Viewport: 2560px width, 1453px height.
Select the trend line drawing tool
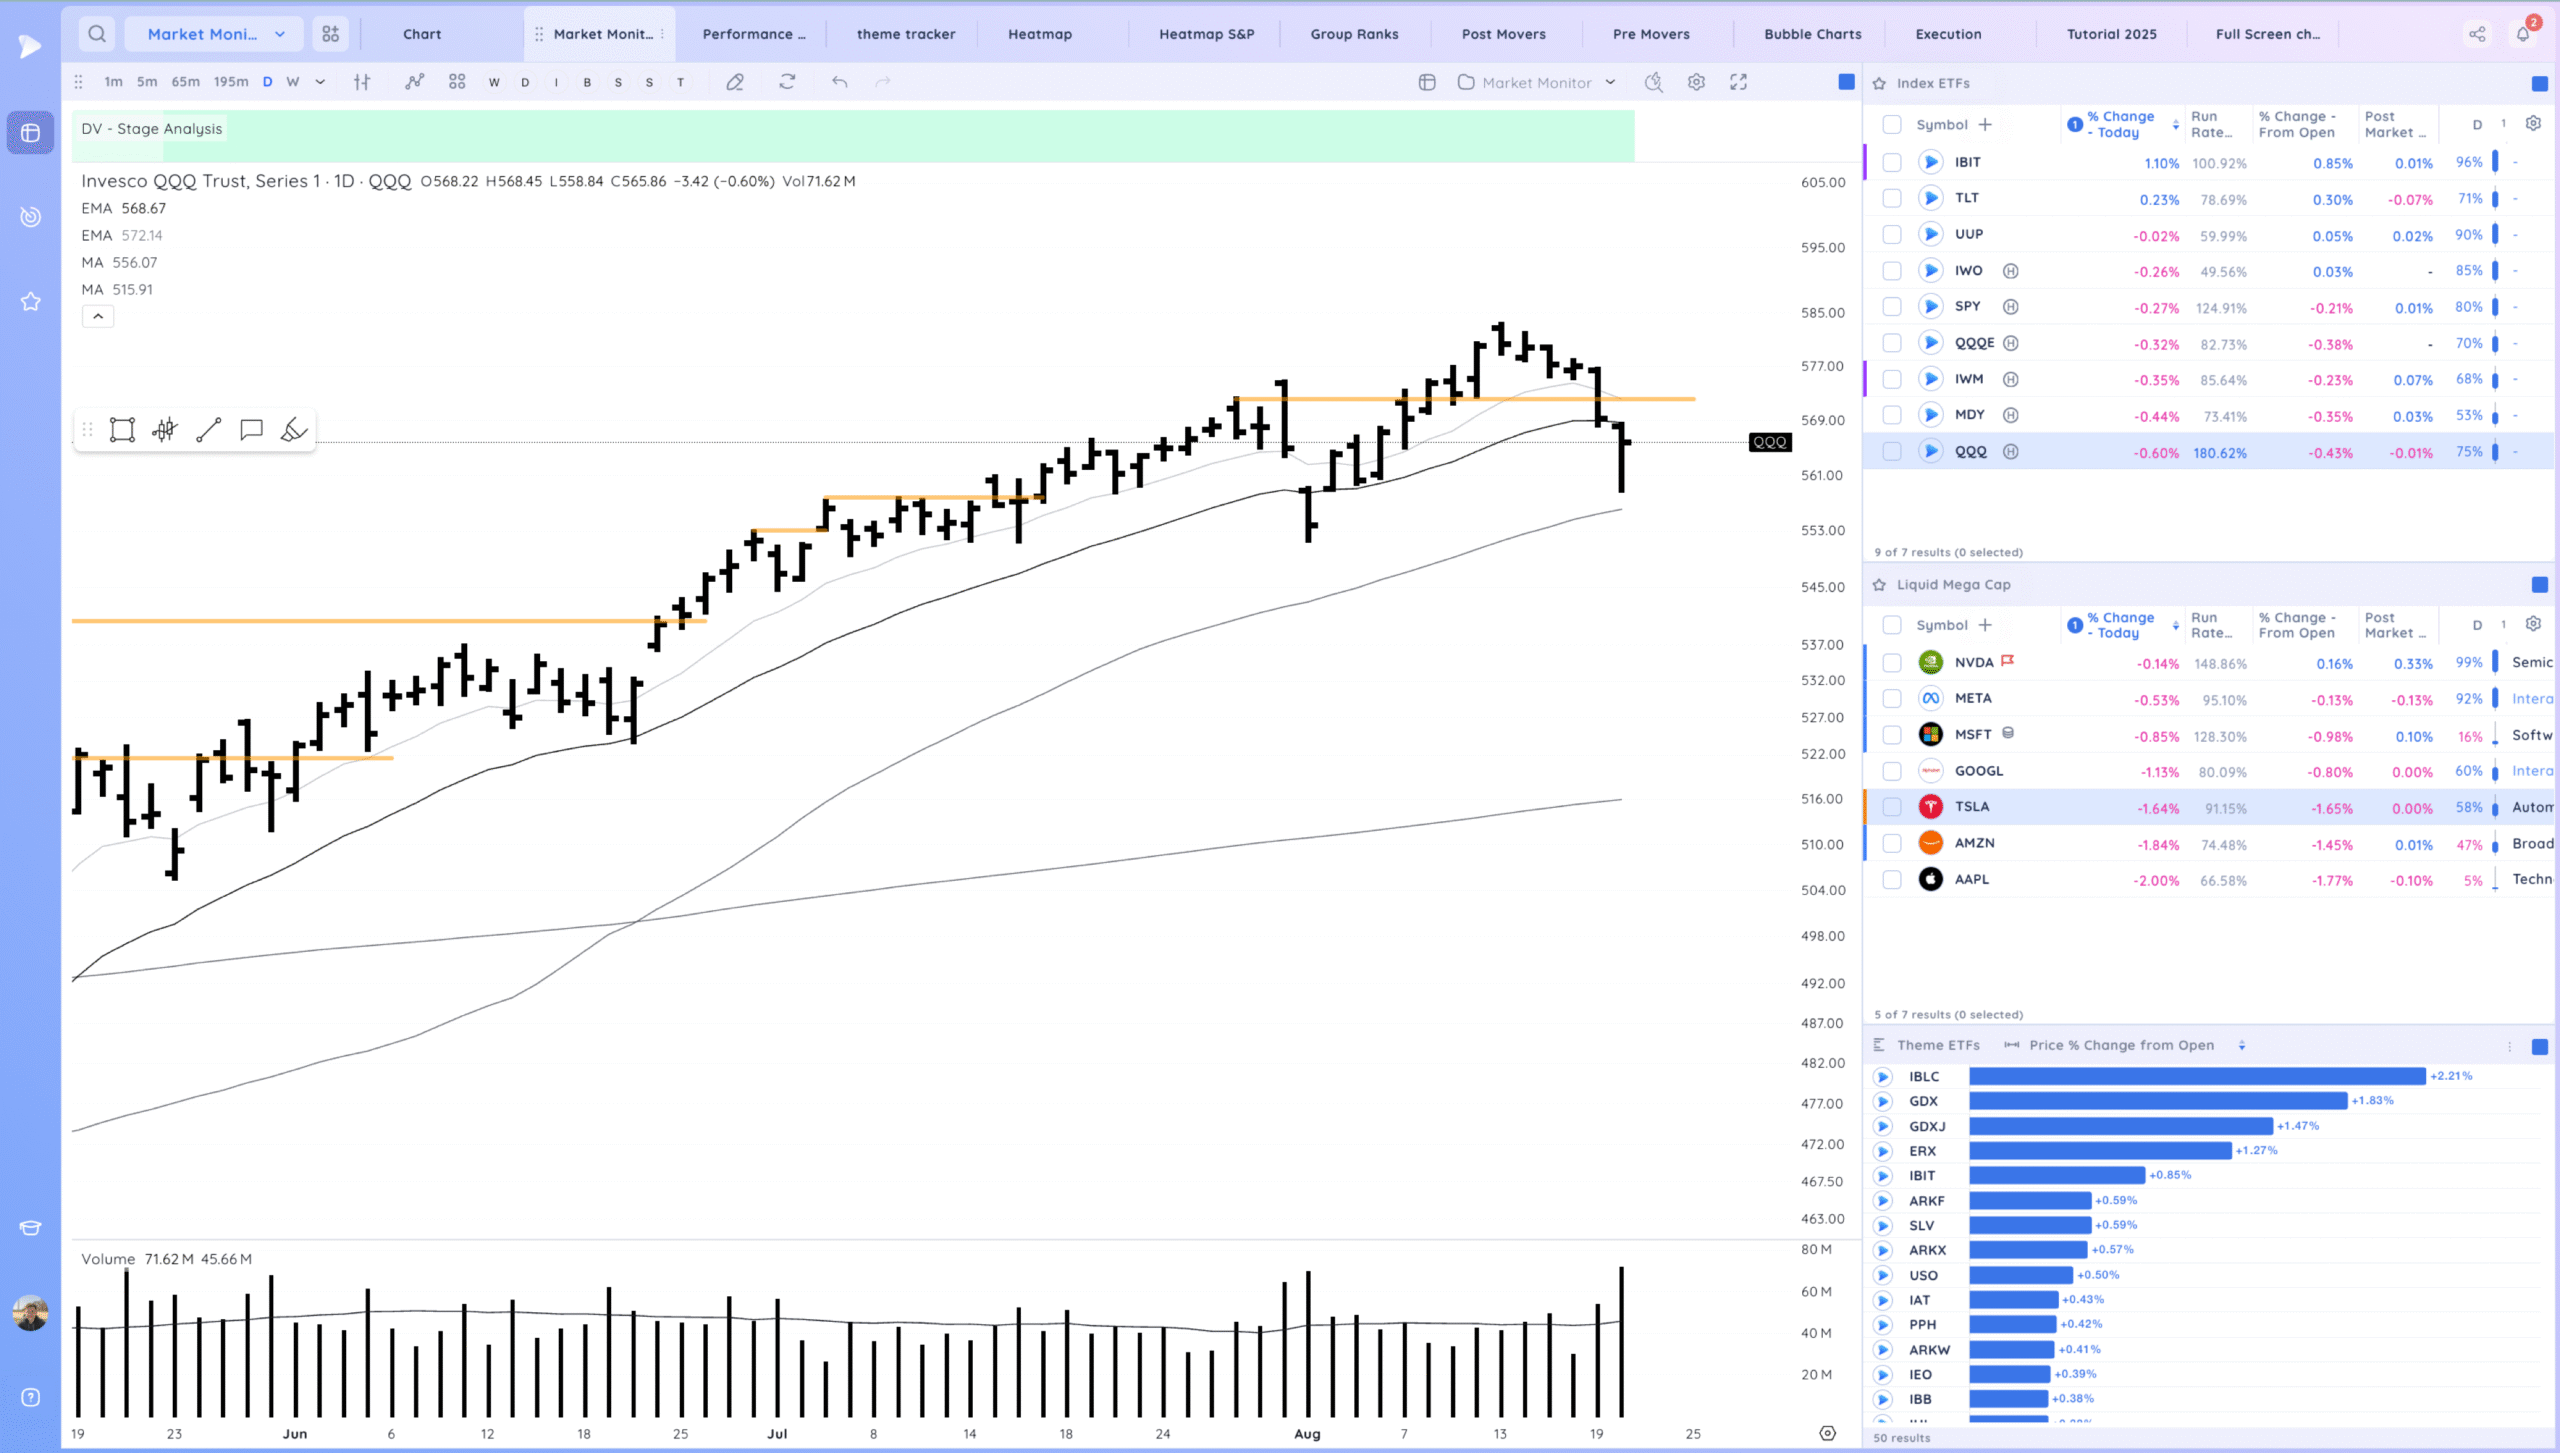tap(208, 430)
